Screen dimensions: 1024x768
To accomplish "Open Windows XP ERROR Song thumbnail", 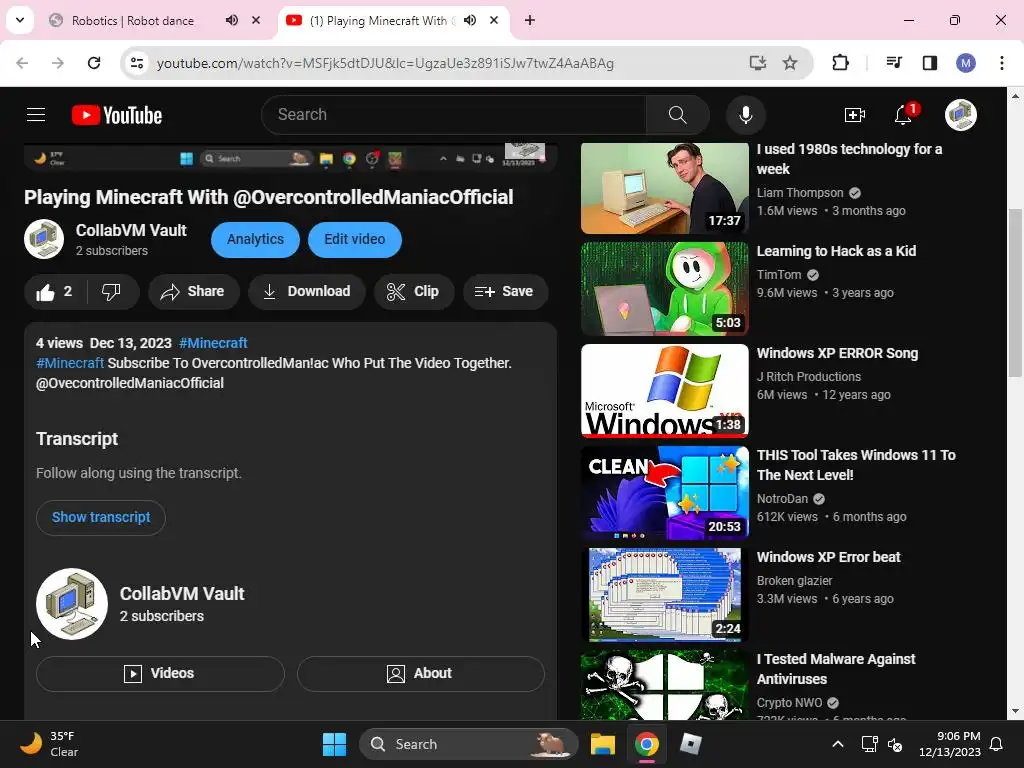I will [x=665, y=391].
